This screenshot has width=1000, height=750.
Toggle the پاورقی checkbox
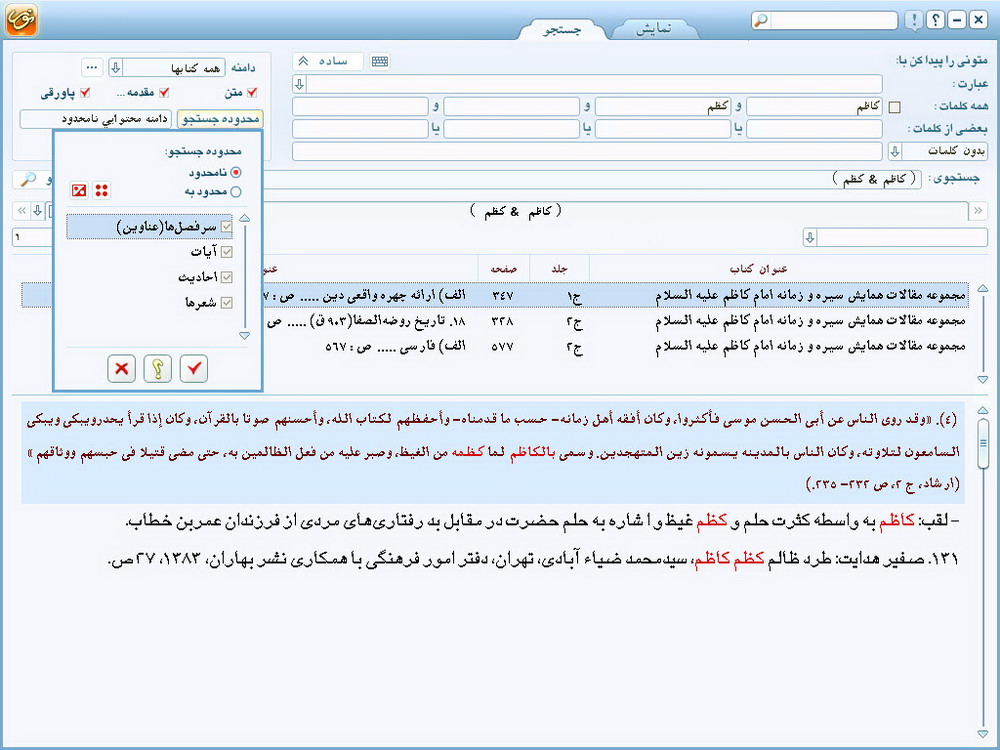point(84,93)
